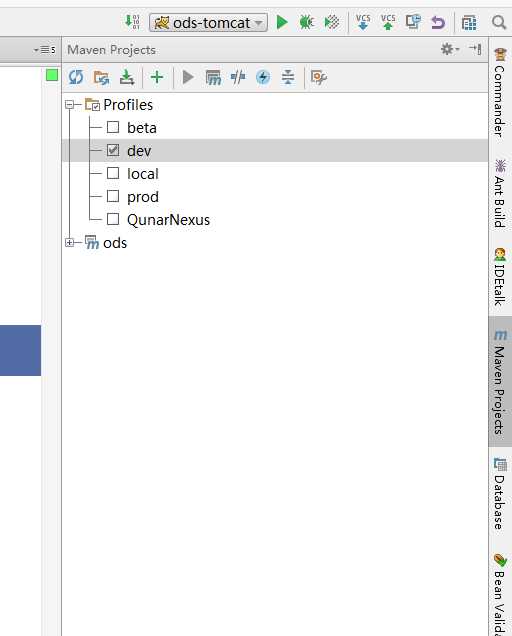
Task: Select the local profile label
Action: tap(142, 174)
